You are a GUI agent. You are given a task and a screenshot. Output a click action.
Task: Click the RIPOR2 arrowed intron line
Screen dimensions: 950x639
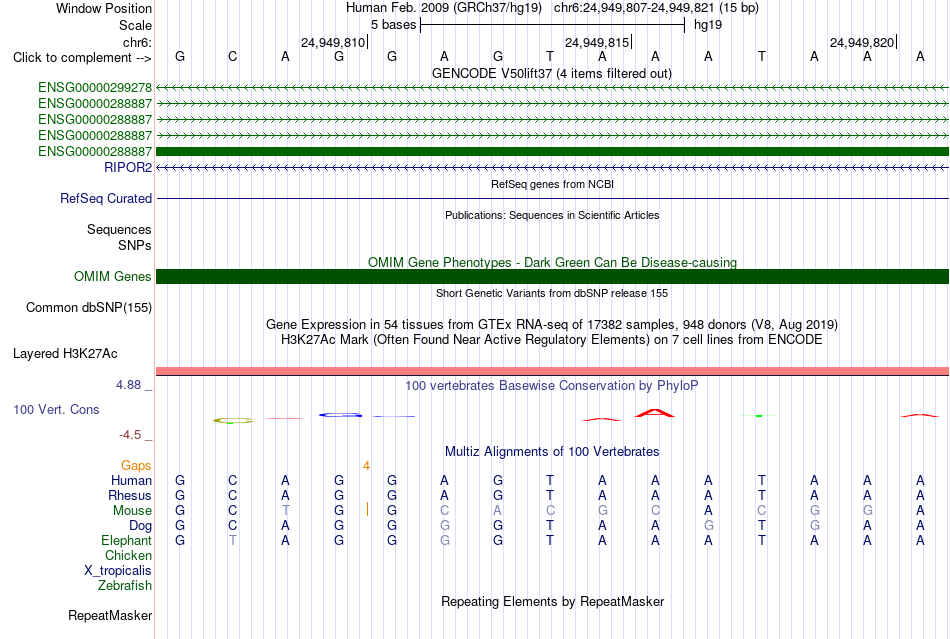pos(552,168)
